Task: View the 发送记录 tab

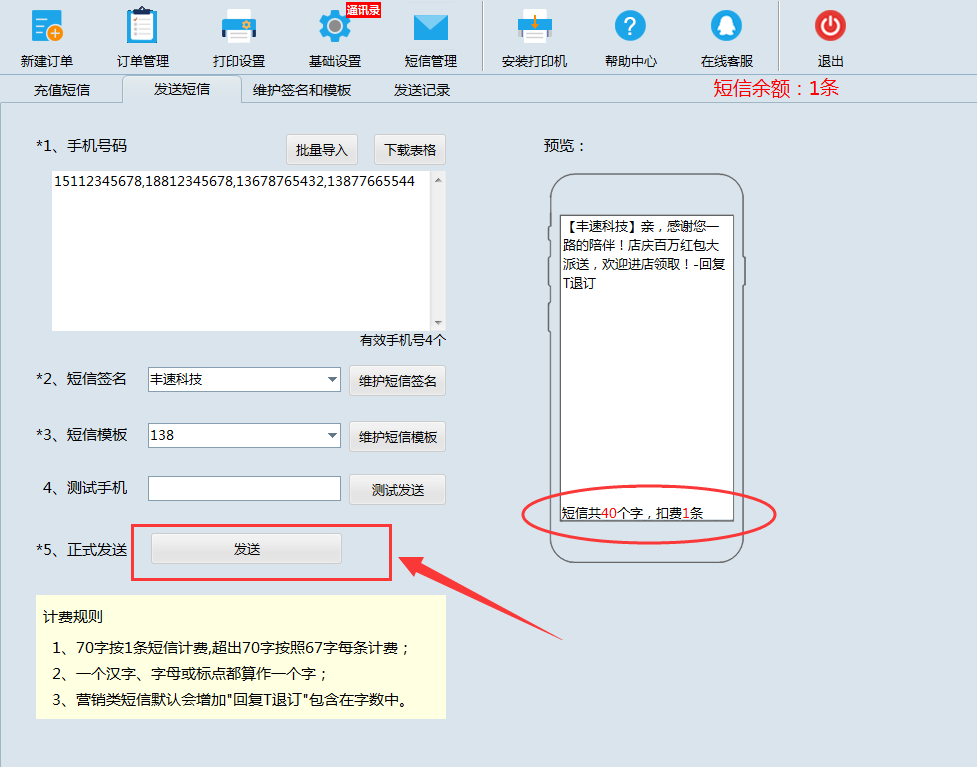Action: pyautogui.click(x=422, y=90)
